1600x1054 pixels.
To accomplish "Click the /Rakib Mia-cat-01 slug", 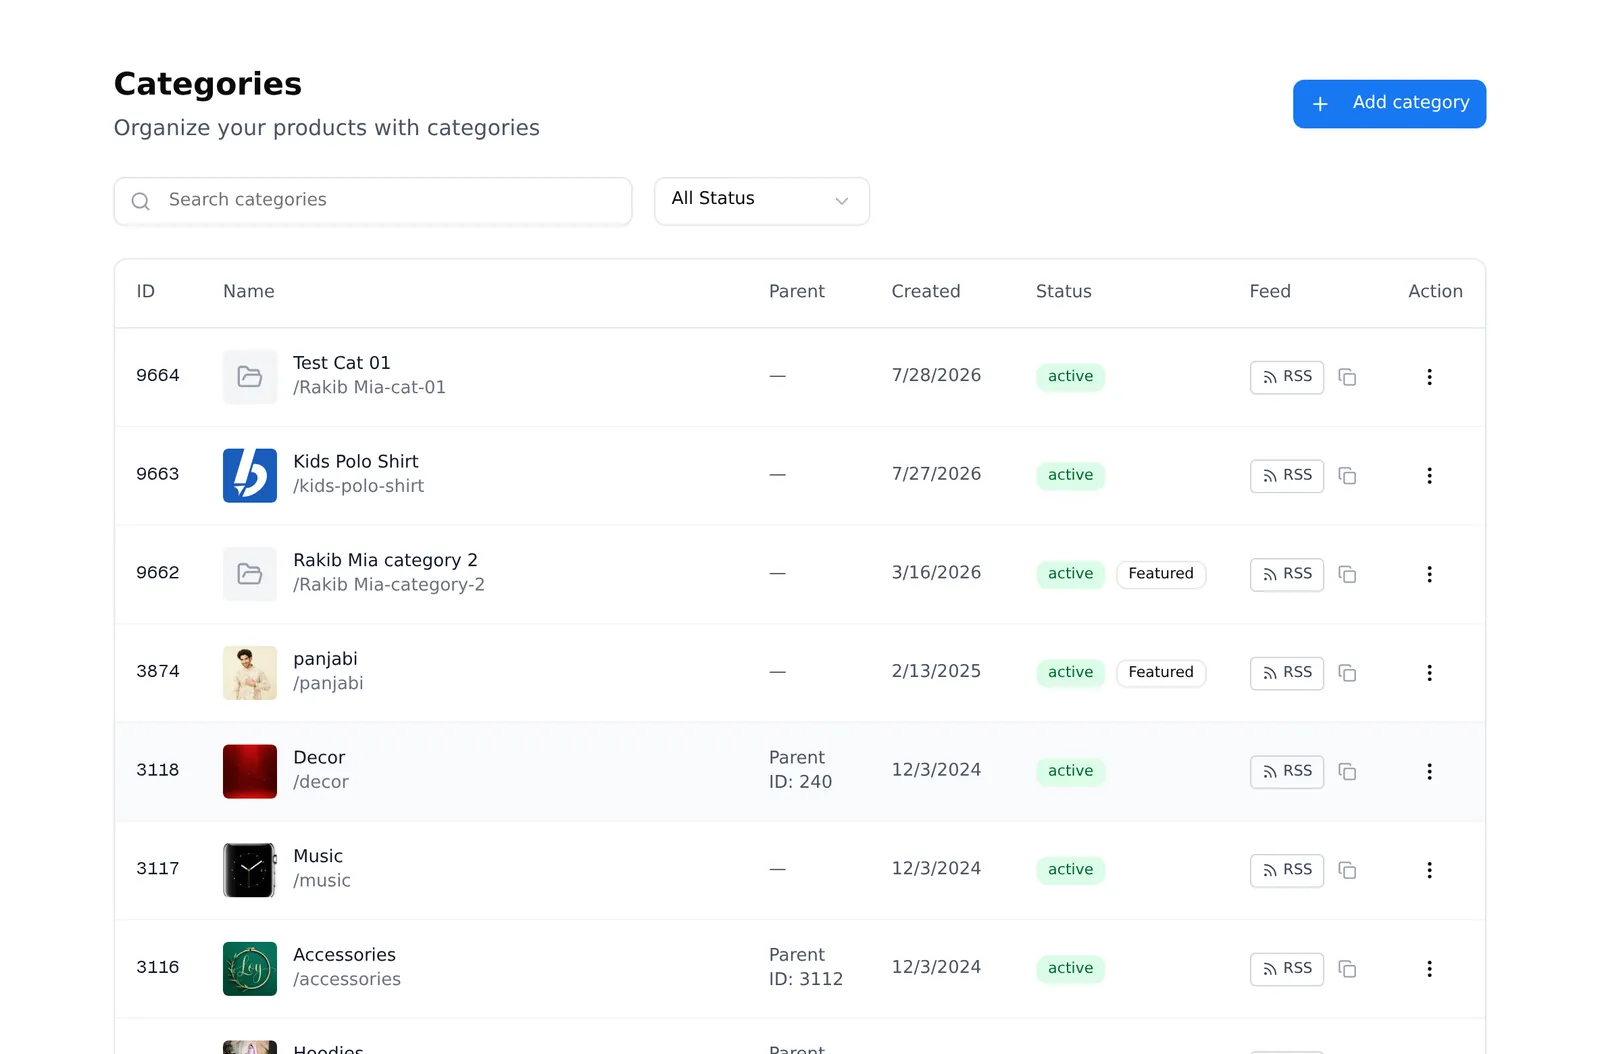I will 369,387.
